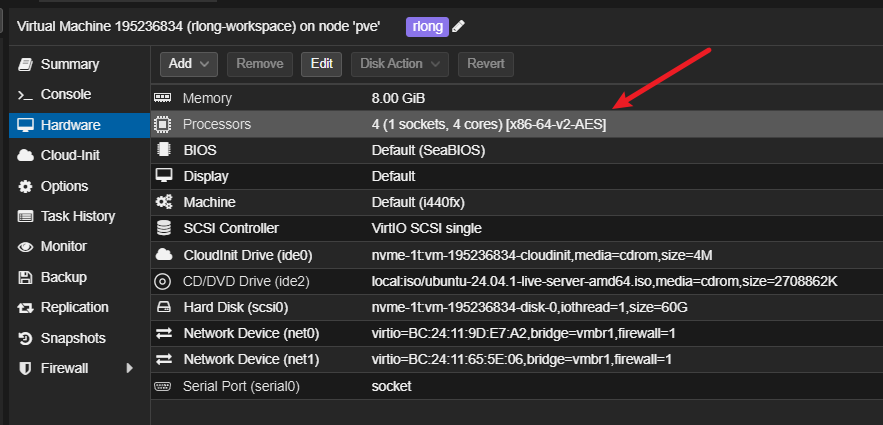Screen dimensions: 883x425
Task: Click the Display monitor icon
Action: coord(163,176)
